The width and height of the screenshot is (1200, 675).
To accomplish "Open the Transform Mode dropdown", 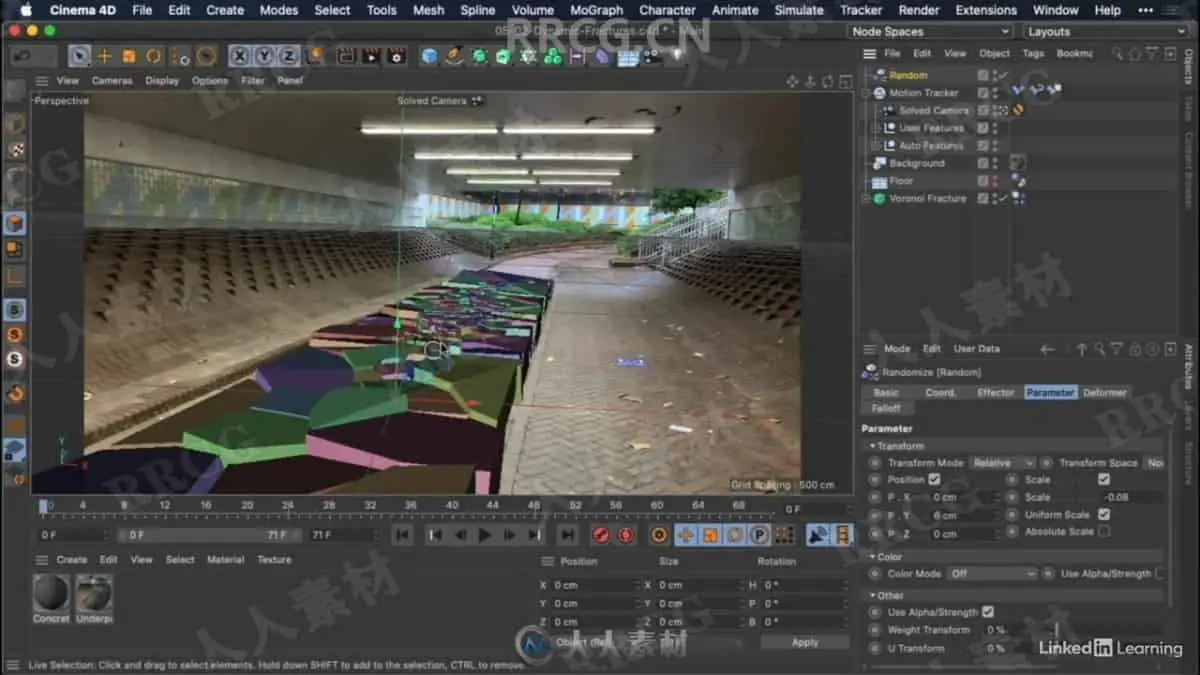I will [x=1002, y=463].
